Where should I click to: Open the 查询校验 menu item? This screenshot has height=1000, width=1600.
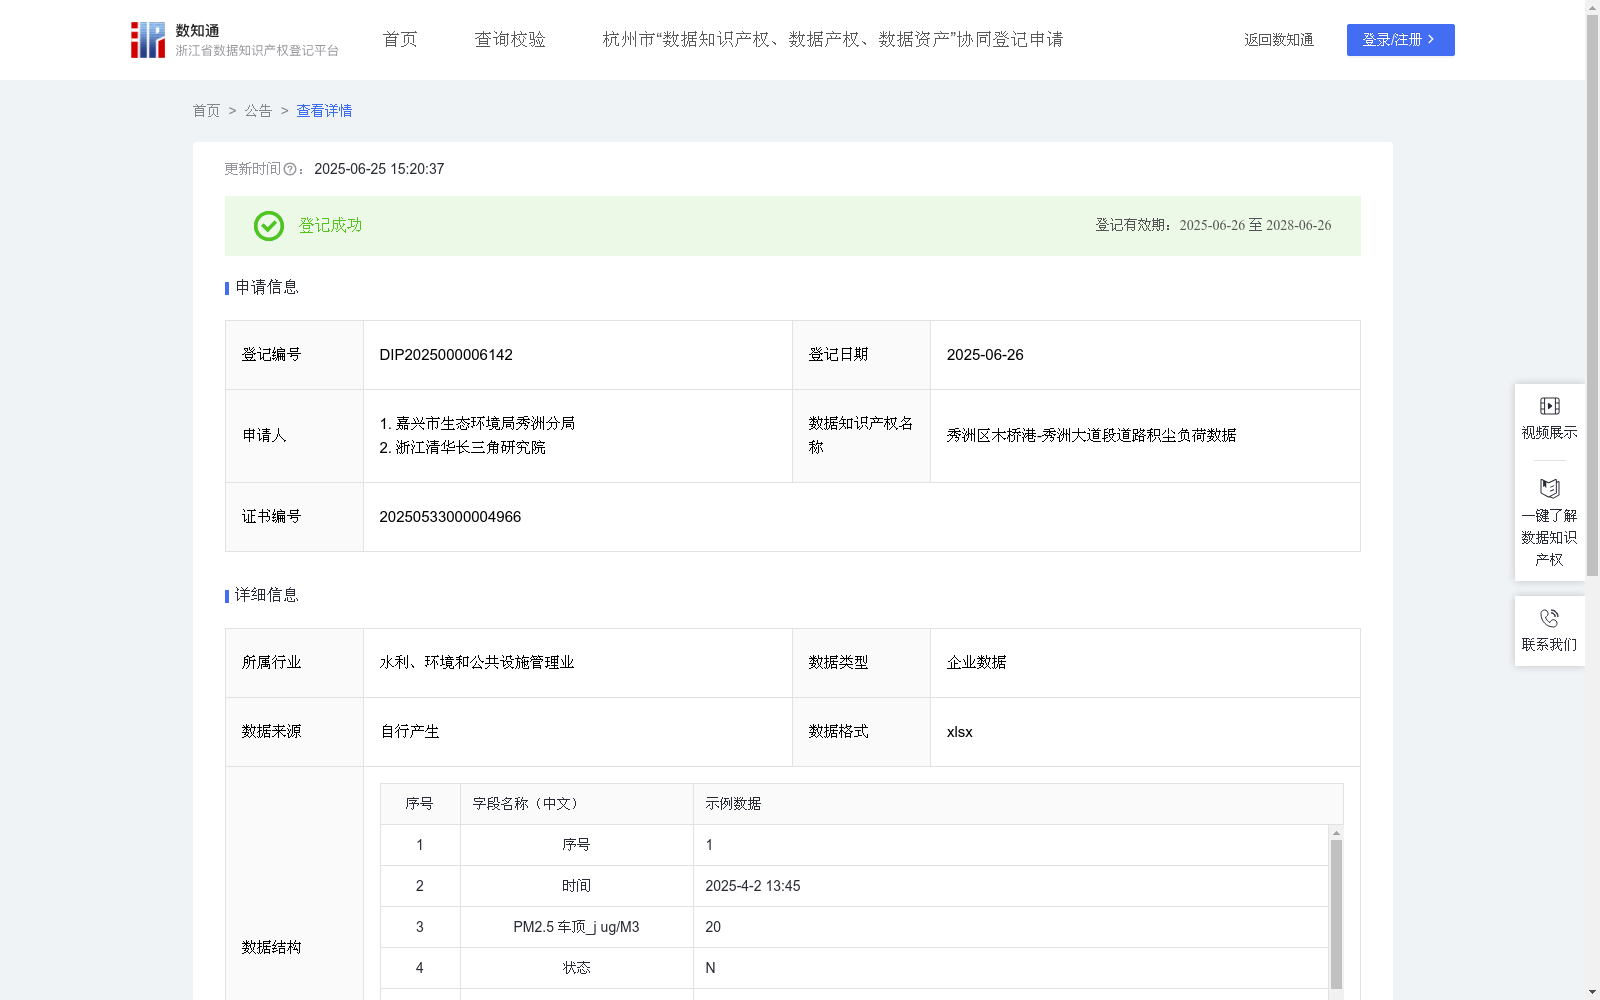(510, 40)
